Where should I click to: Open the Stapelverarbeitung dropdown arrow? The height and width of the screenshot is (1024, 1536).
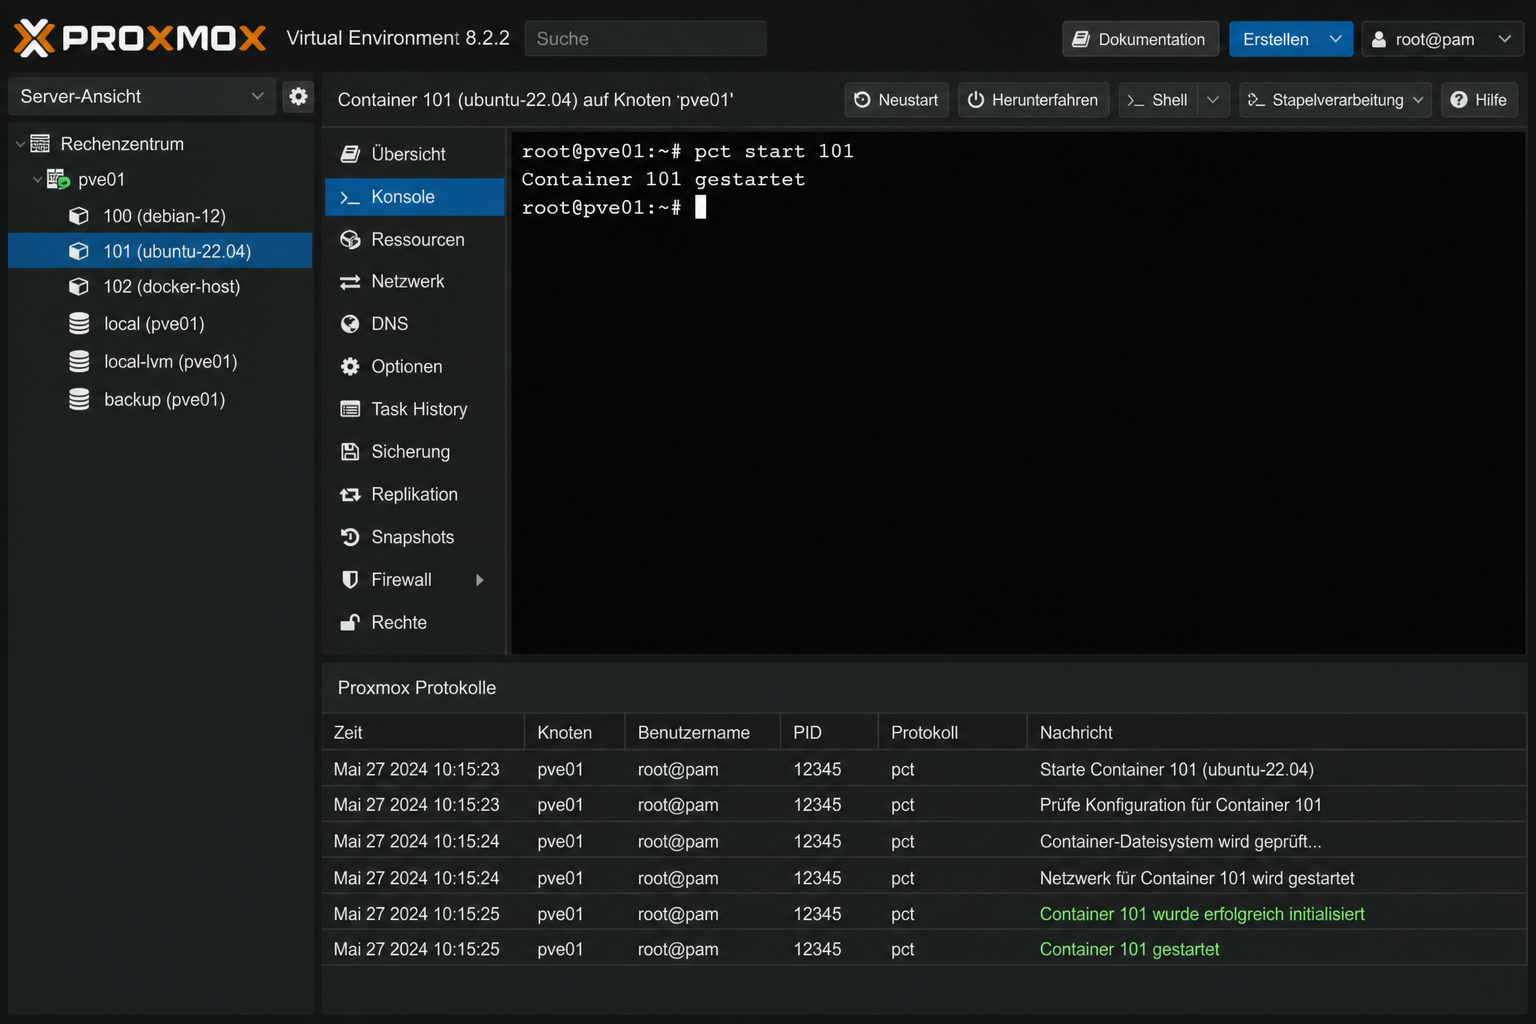(x=1418, y=100)
